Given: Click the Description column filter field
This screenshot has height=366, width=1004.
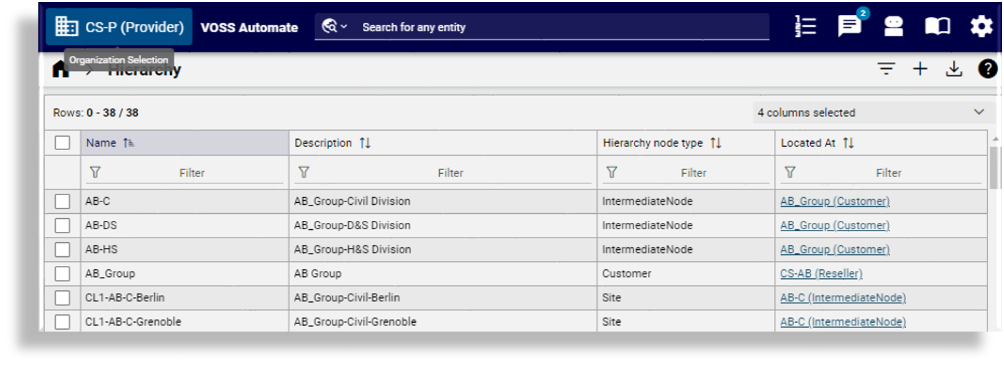Looking at the screenshot, I should [451, 173].
